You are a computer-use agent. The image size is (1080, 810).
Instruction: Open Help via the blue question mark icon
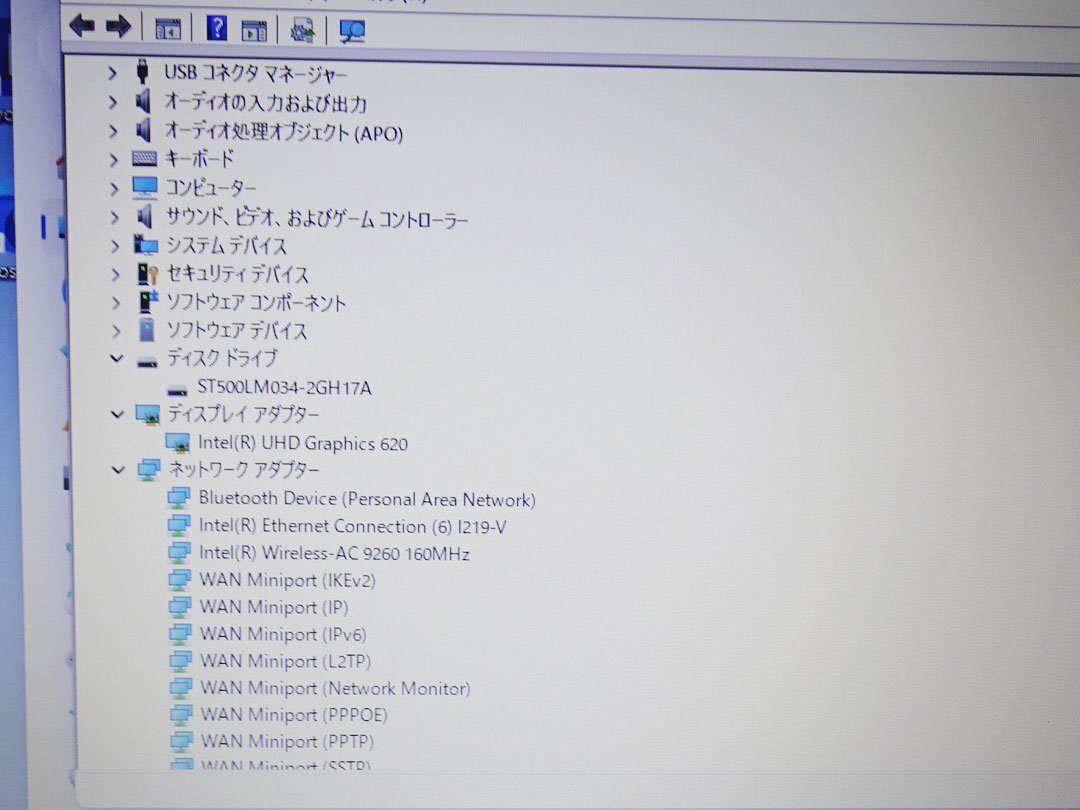point(216,28)
